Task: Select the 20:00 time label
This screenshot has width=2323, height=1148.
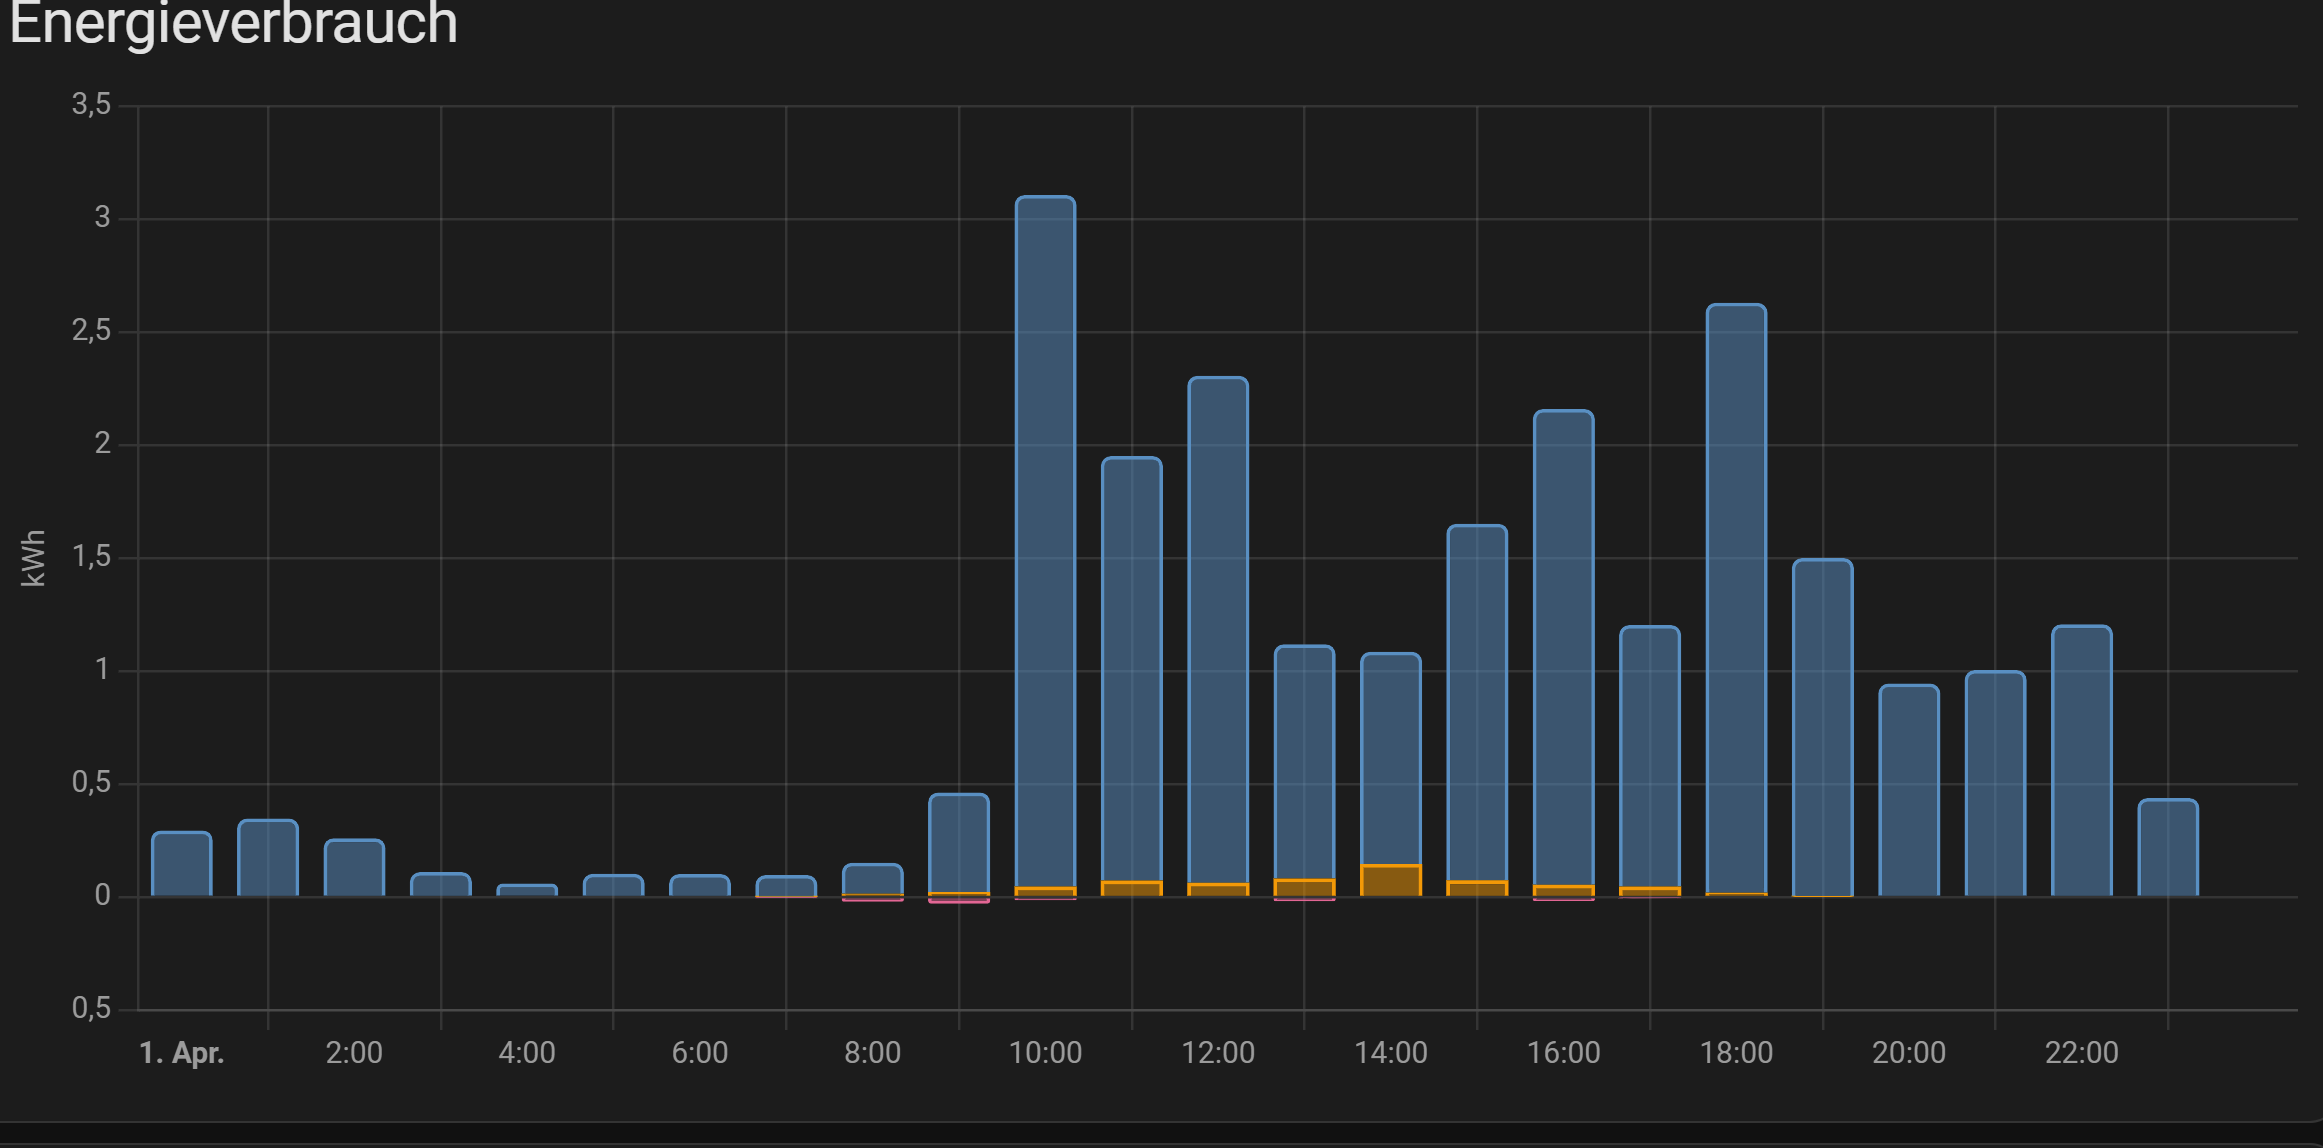Action: (x=1911, y=1053)
